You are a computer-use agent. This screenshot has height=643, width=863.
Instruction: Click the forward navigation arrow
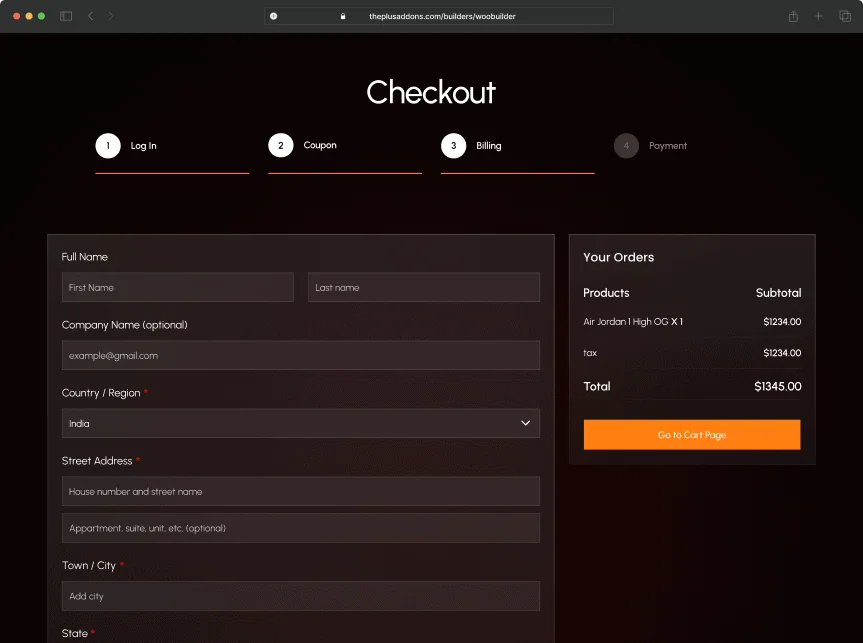[110, 16]
